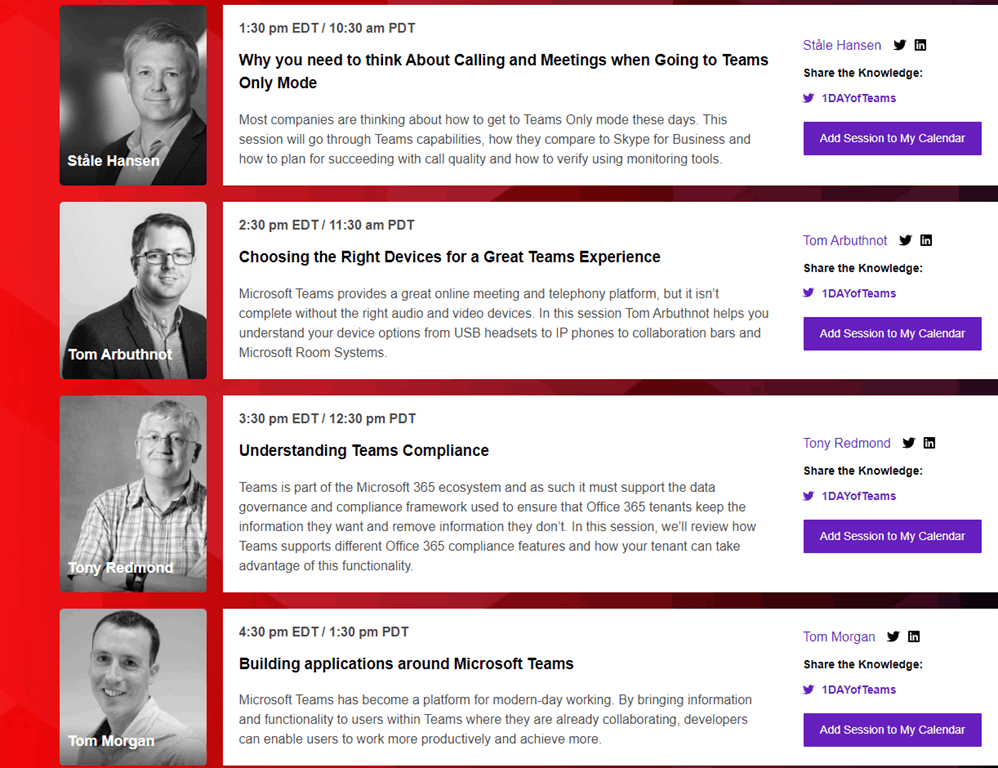The image size is (998, 768).
Task: Click the Ståle Hansen name link
Action: click(x=842, y=45)
